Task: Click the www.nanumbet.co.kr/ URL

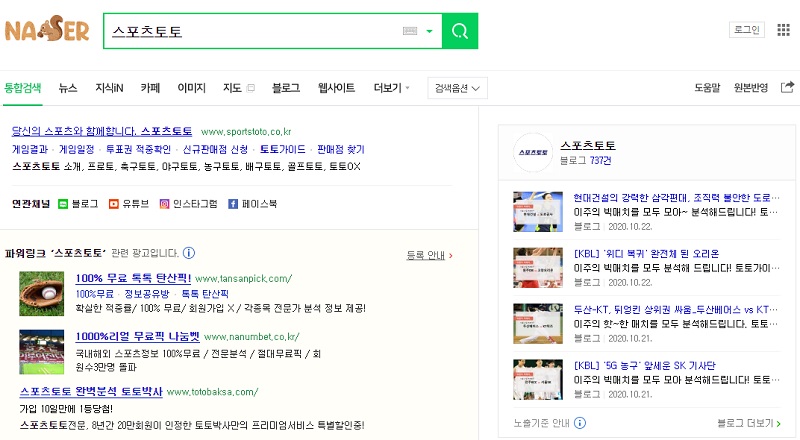Action: pos(252,337)
